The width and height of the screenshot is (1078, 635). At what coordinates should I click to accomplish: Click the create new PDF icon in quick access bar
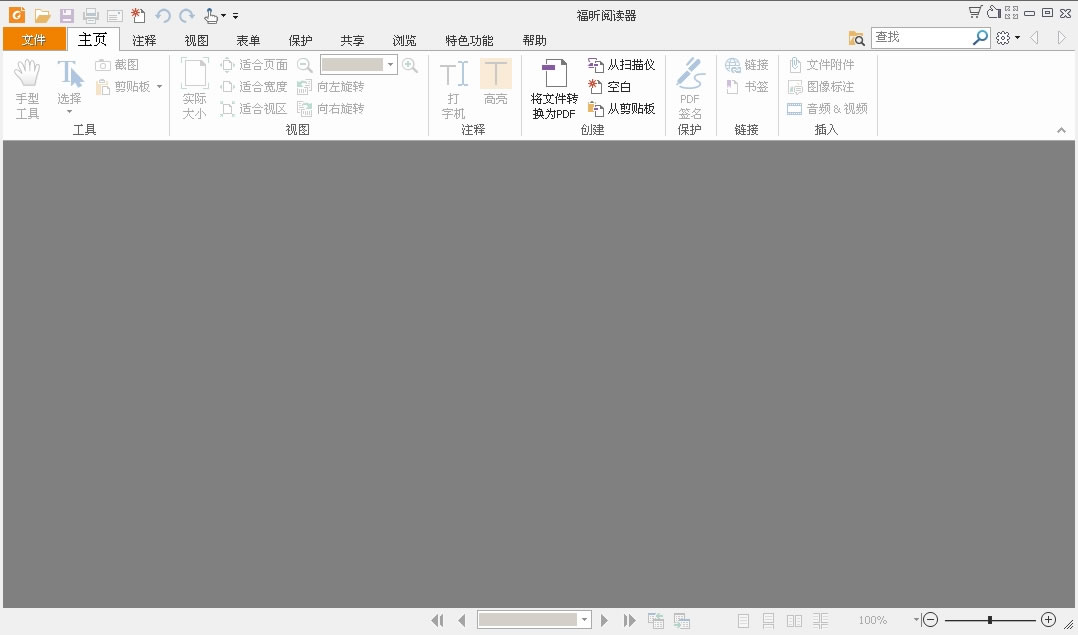click(139, 16)
